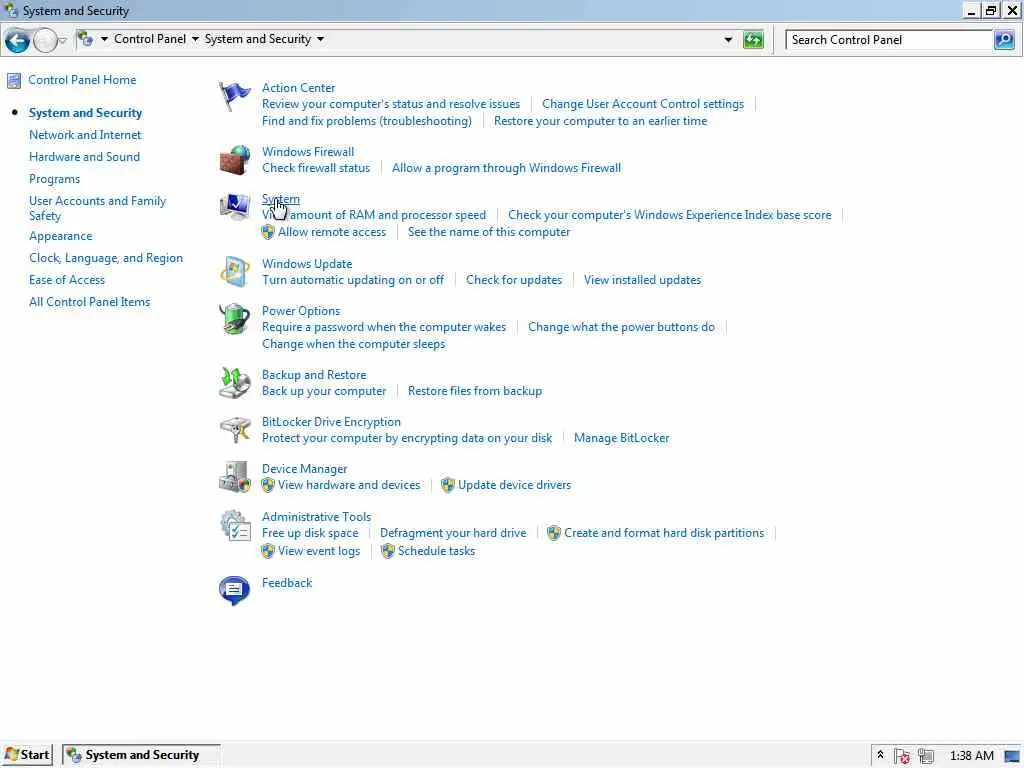Click the Control Panel Home icon

14,80
